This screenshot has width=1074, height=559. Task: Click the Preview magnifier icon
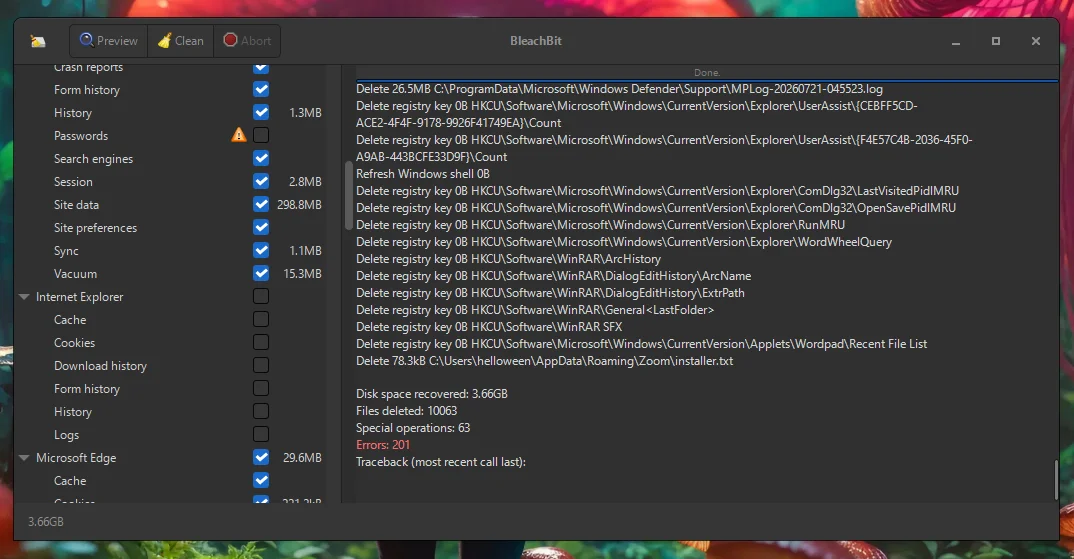click(86, 40)
